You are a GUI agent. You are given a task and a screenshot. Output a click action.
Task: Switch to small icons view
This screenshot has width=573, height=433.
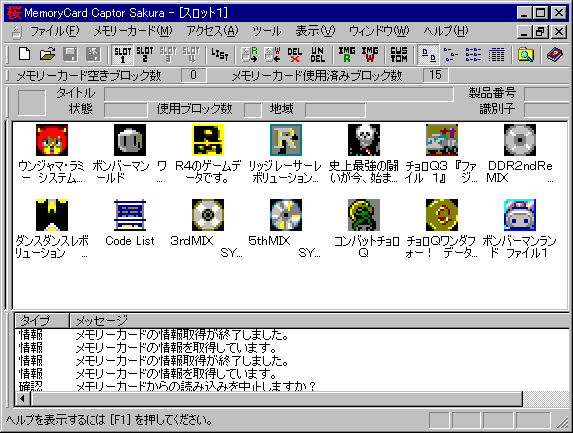451,54
